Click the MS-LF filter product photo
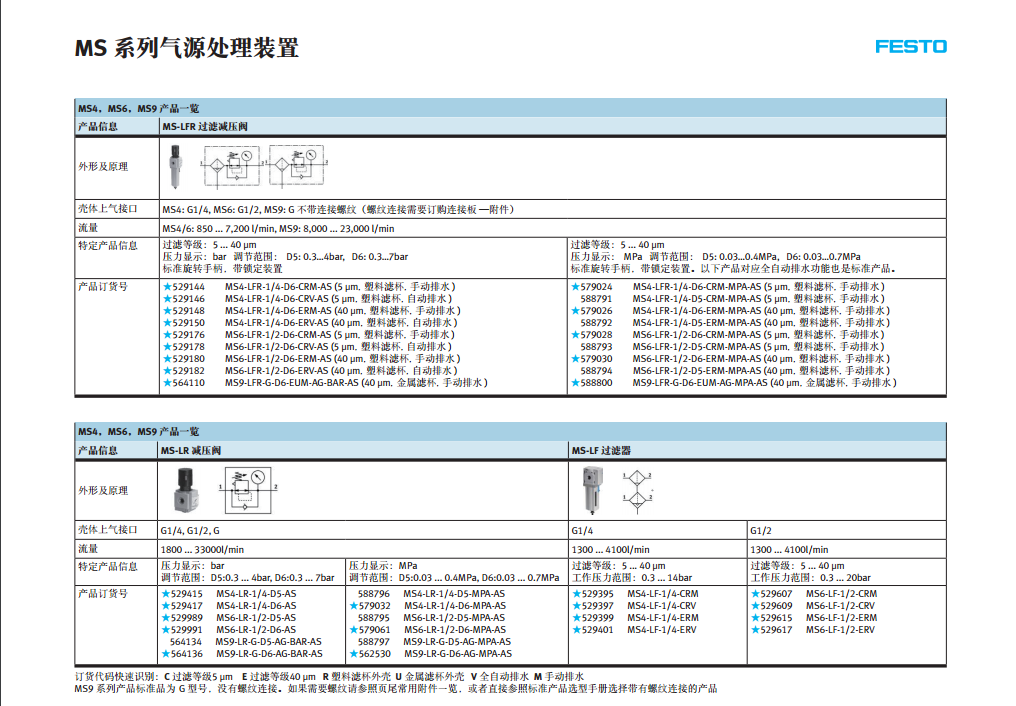1016x706 pixels. pyautogui.click(x=592, y=490)
